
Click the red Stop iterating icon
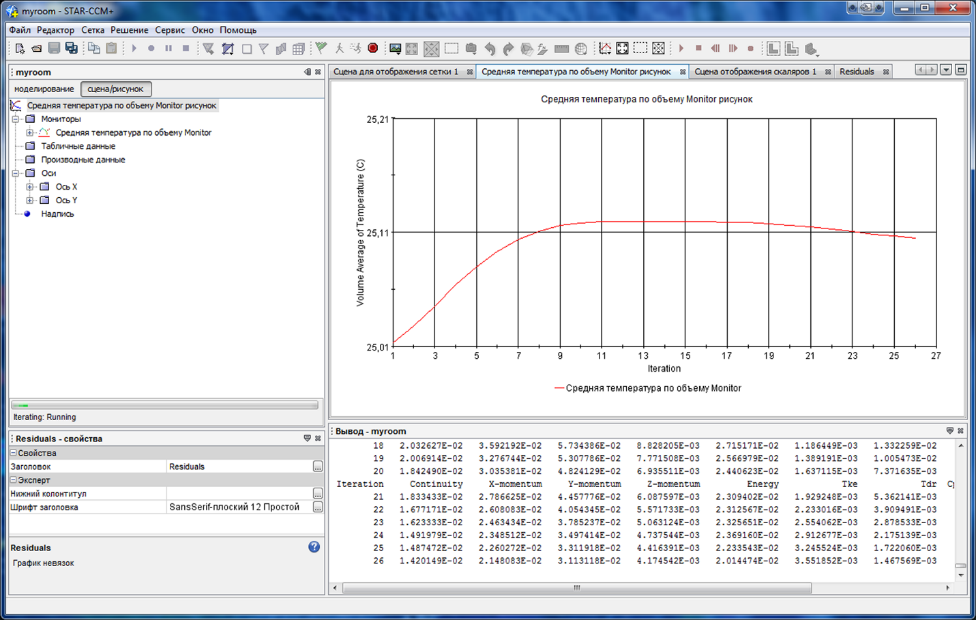click(372, 48)
